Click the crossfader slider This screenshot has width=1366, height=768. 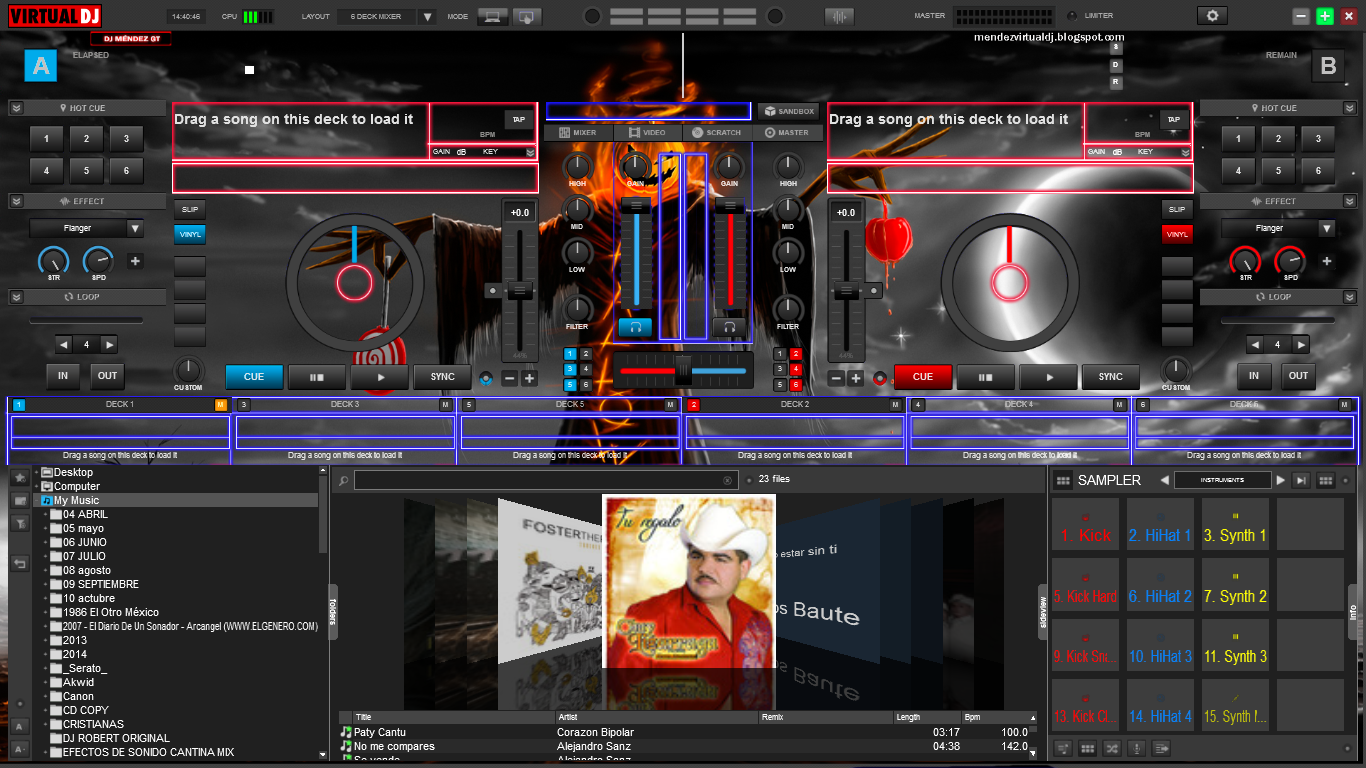(x=683, y=369)
